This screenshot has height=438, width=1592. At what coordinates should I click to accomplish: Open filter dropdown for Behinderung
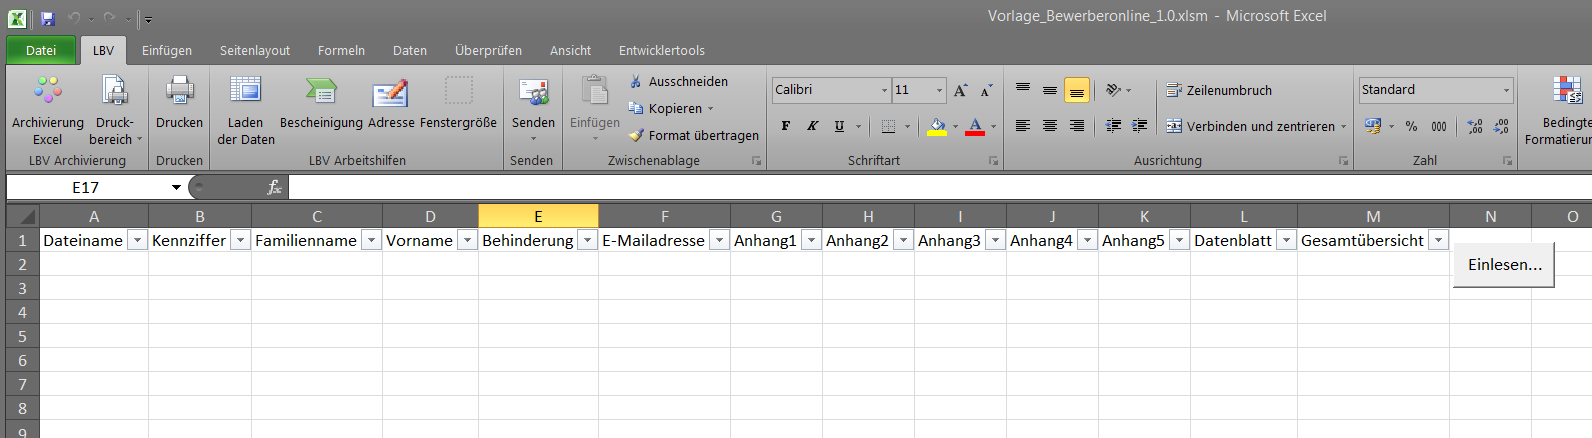point(587,240)
